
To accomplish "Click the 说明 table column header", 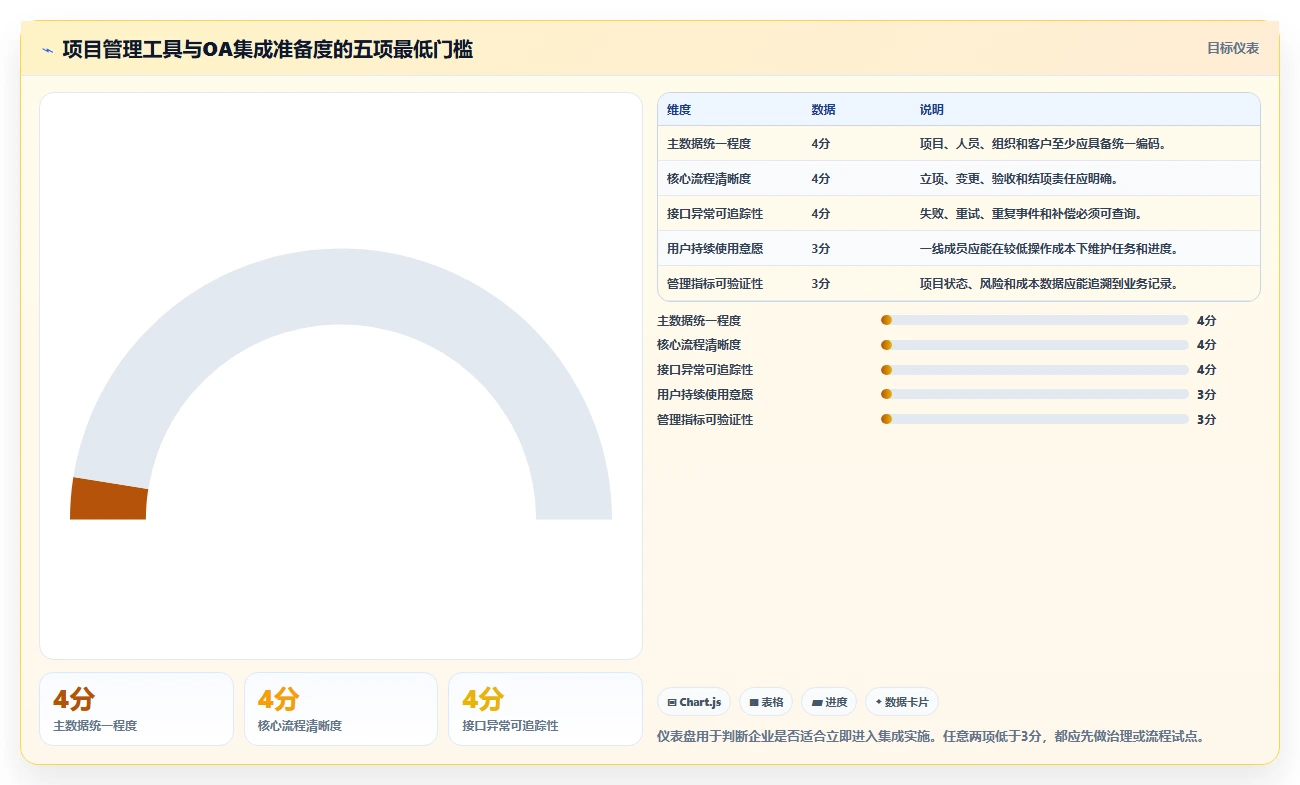I will [x=932, y=110].
